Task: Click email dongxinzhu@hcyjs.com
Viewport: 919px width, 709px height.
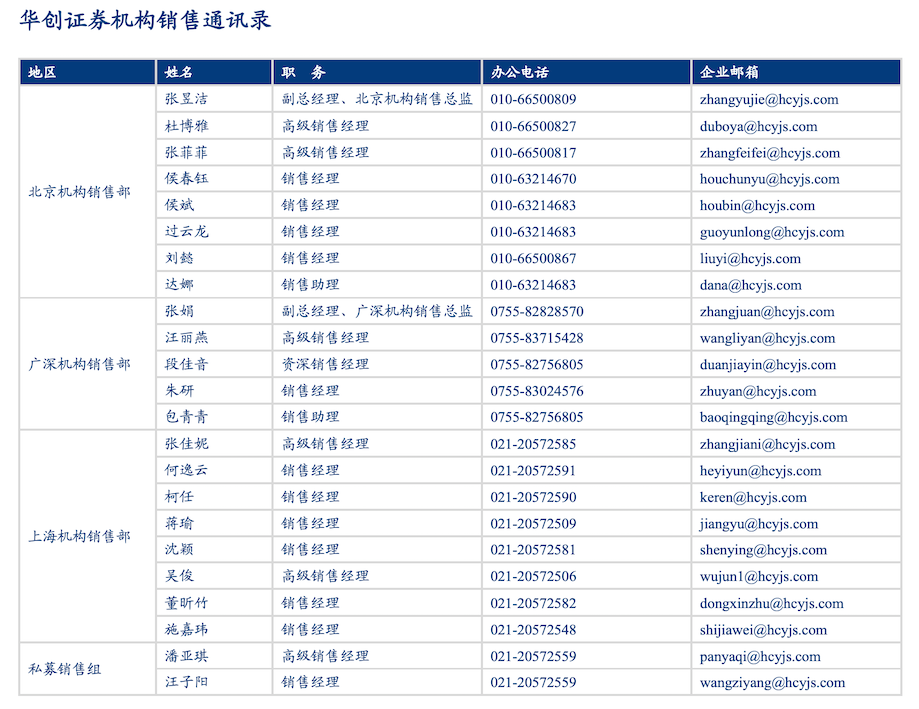Action: [x=771, y=604]
